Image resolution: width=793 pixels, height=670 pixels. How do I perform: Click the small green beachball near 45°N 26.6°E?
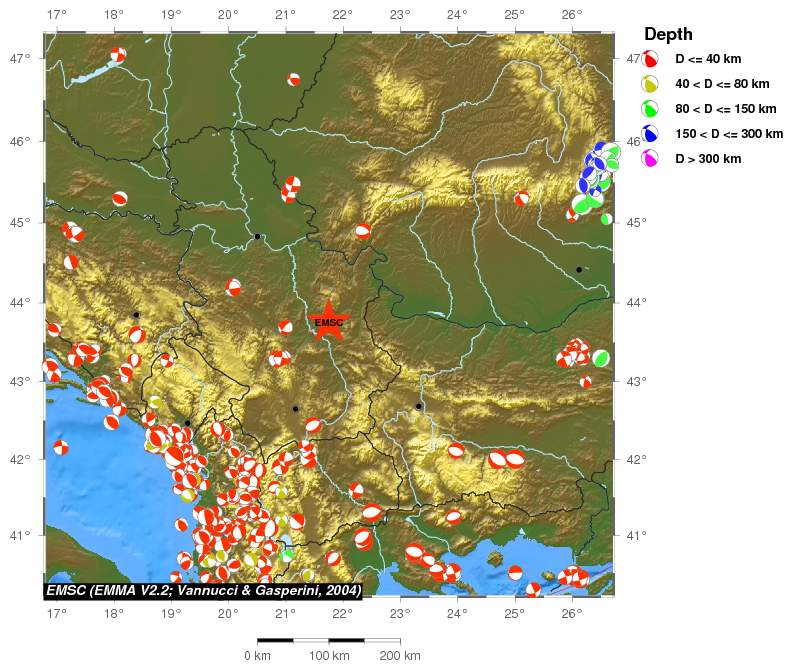click(606, 219)
